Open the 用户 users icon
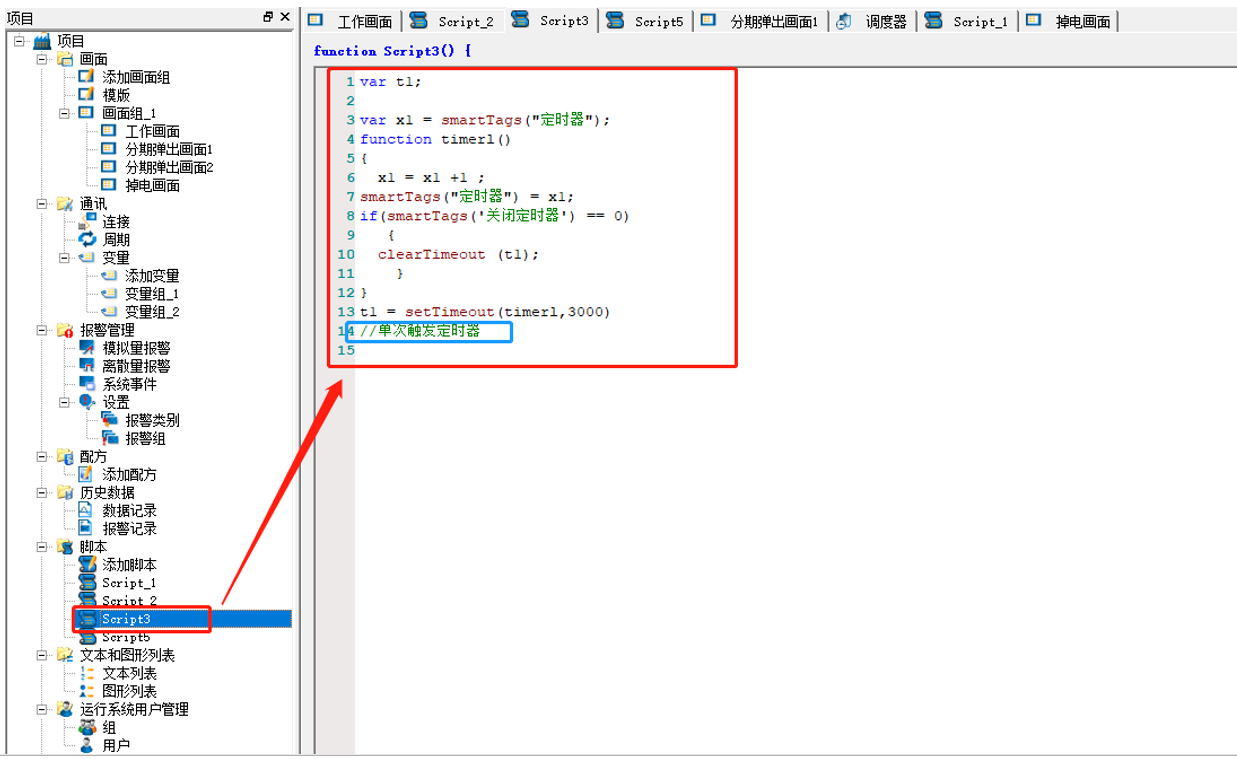Viewport: 1237px width, 759px height. pos(88,745)
